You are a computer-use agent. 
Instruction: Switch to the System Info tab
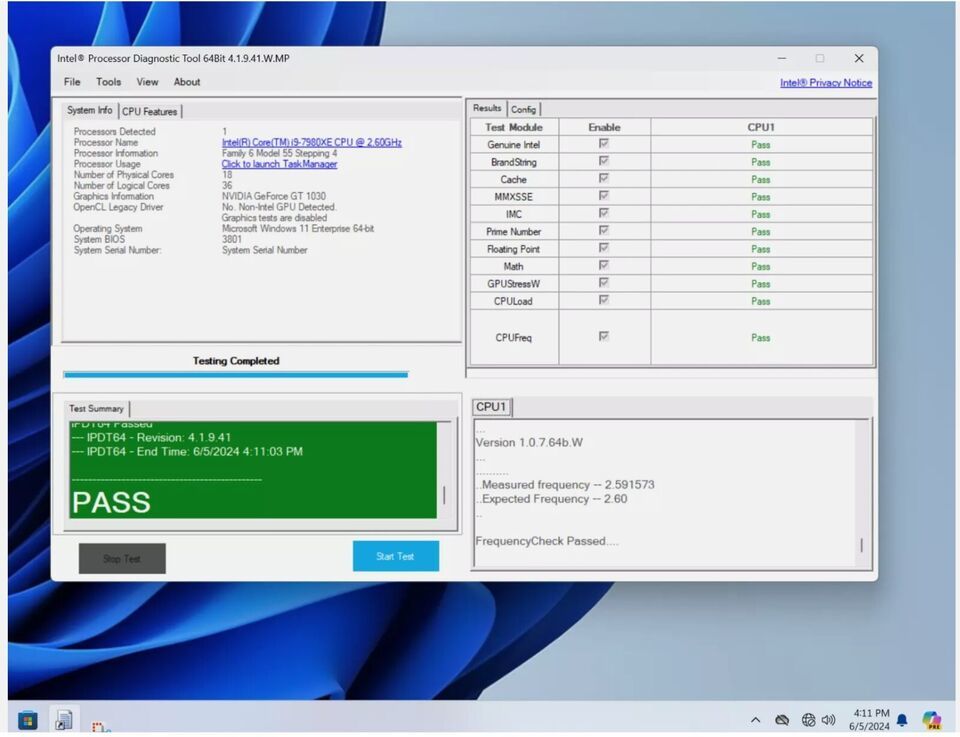tap(89, 110)
